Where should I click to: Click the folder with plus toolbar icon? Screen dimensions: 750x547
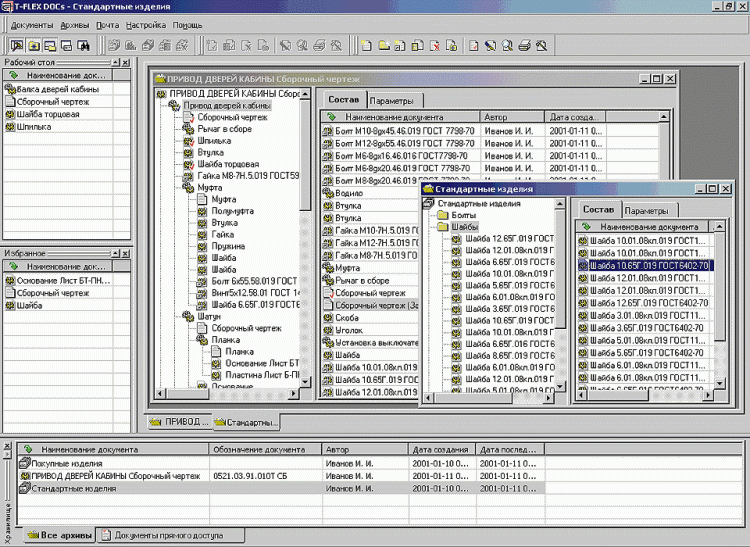34,46
